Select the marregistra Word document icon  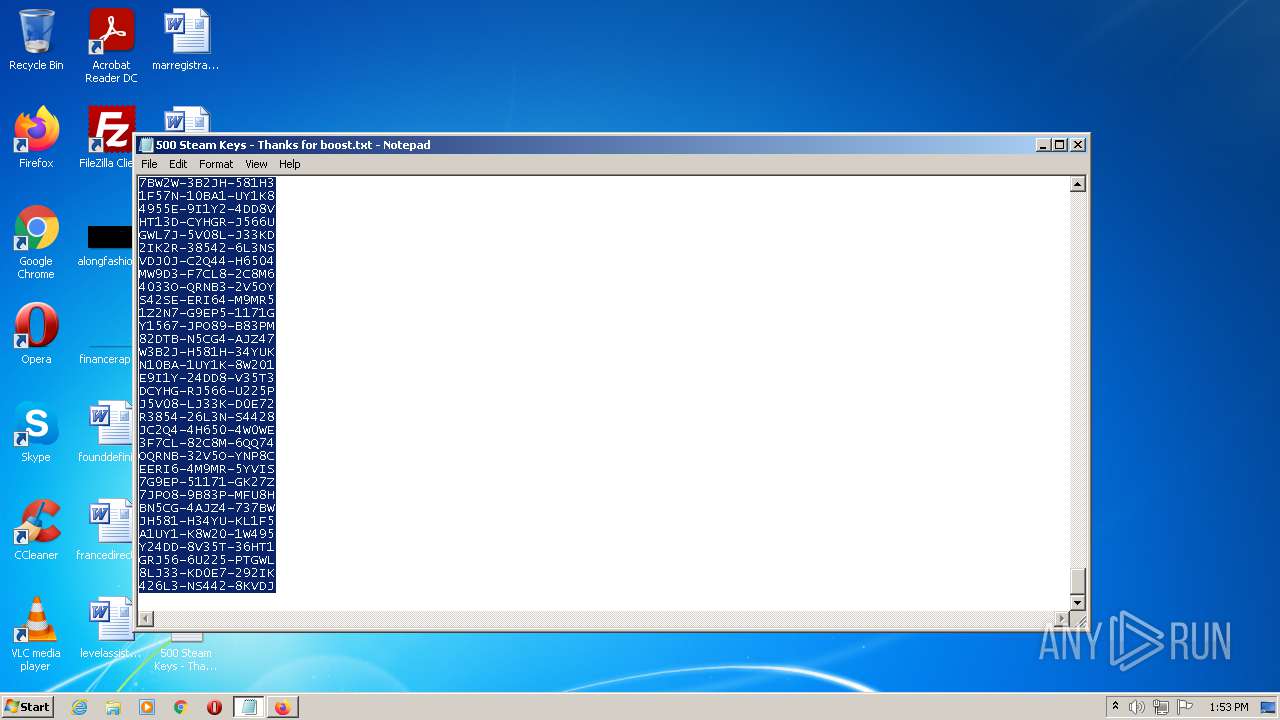[186, 40]
